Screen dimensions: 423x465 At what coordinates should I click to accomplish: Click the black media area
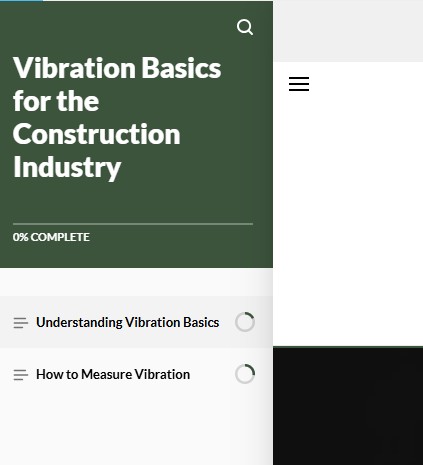tap(348, 406)
